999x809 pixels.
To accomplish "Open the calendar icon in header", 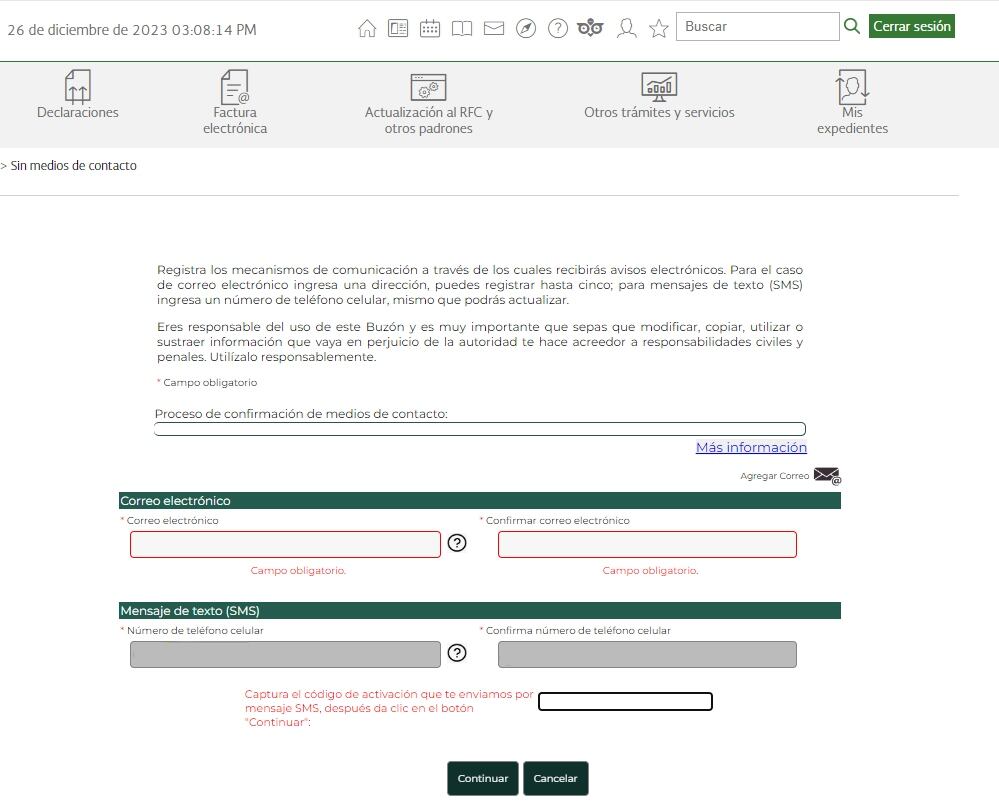I will 430,28.
